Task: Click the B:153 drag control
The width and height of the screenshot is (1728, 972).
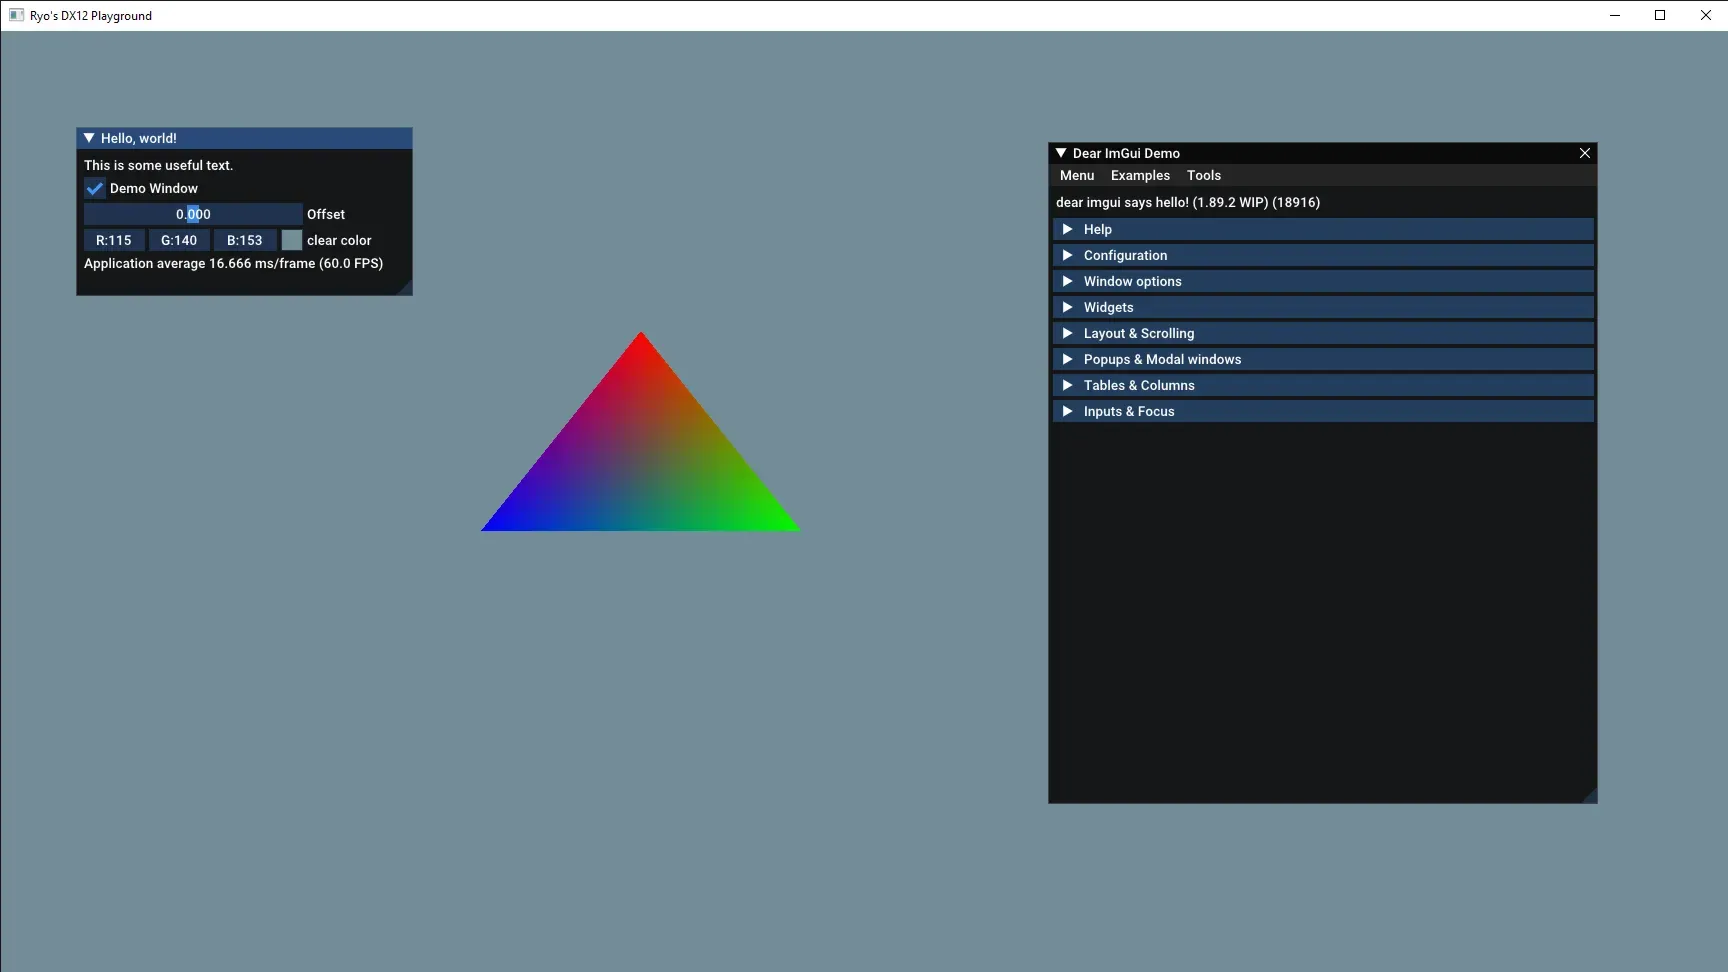Action: tap(244, 240)
